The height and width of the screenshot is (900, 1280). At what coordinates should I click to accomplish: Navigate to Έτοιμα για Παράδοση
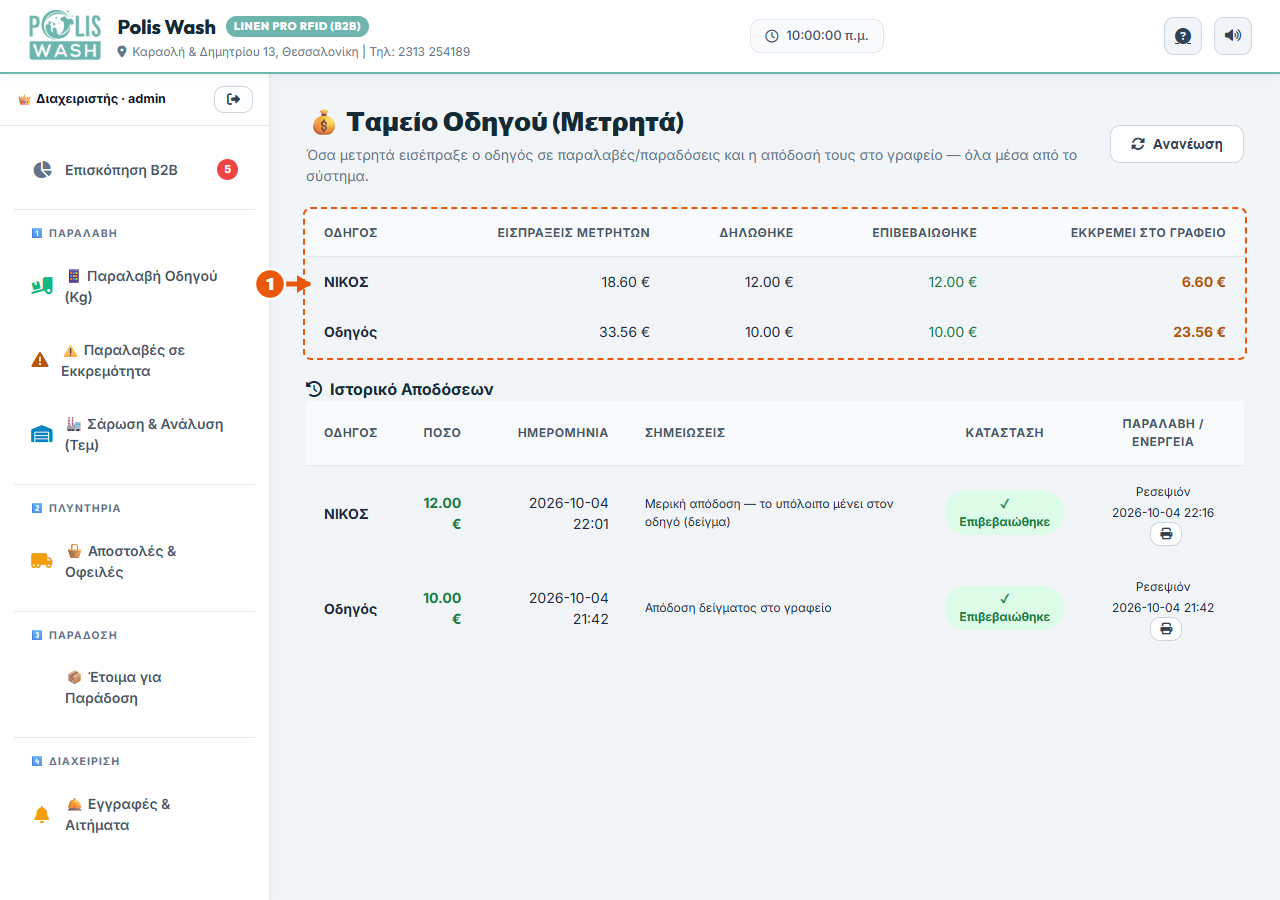point(134,688)
